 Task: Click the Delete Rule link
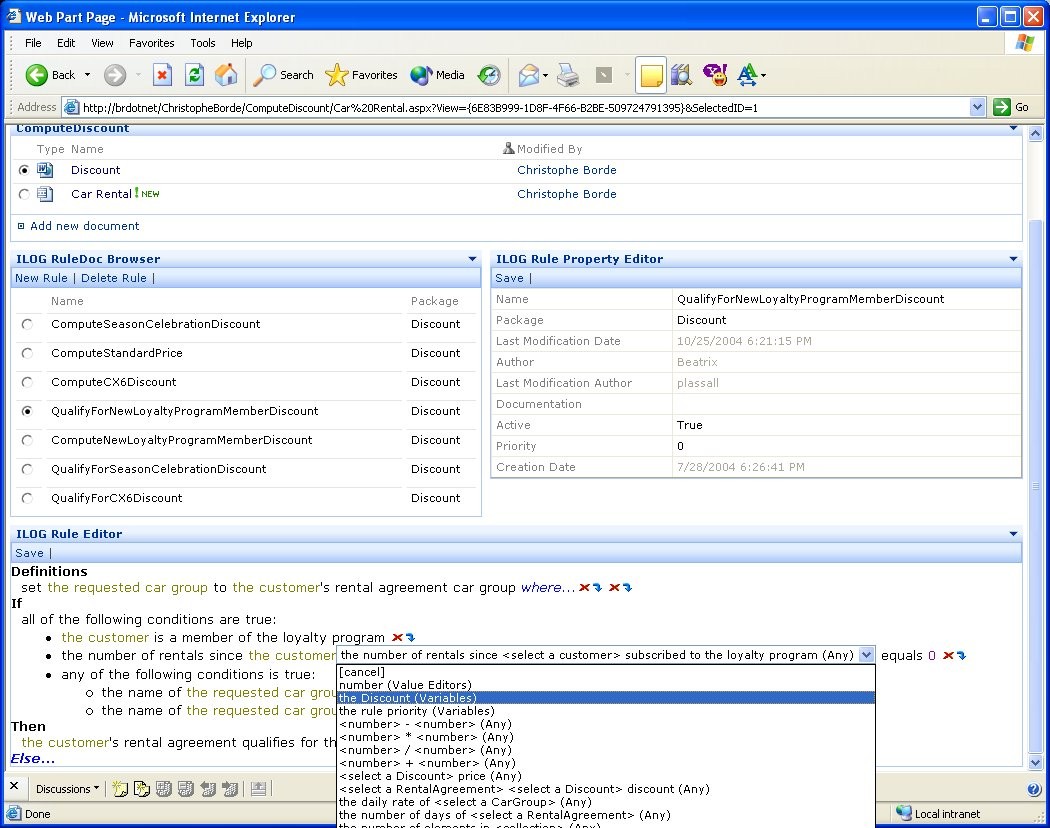113,278
